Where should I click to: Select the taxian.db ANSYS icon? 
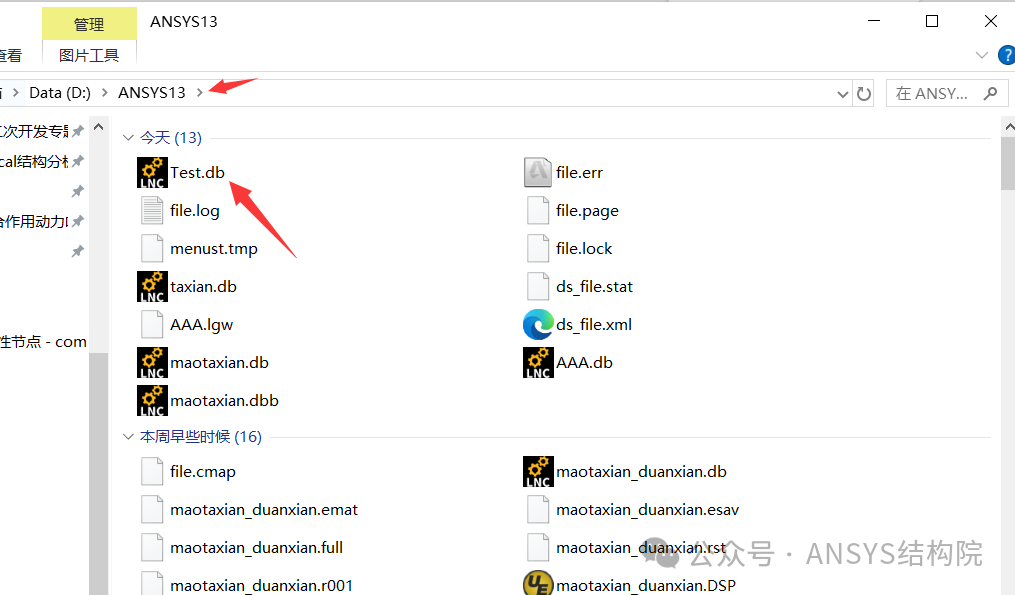coord(152,286)
